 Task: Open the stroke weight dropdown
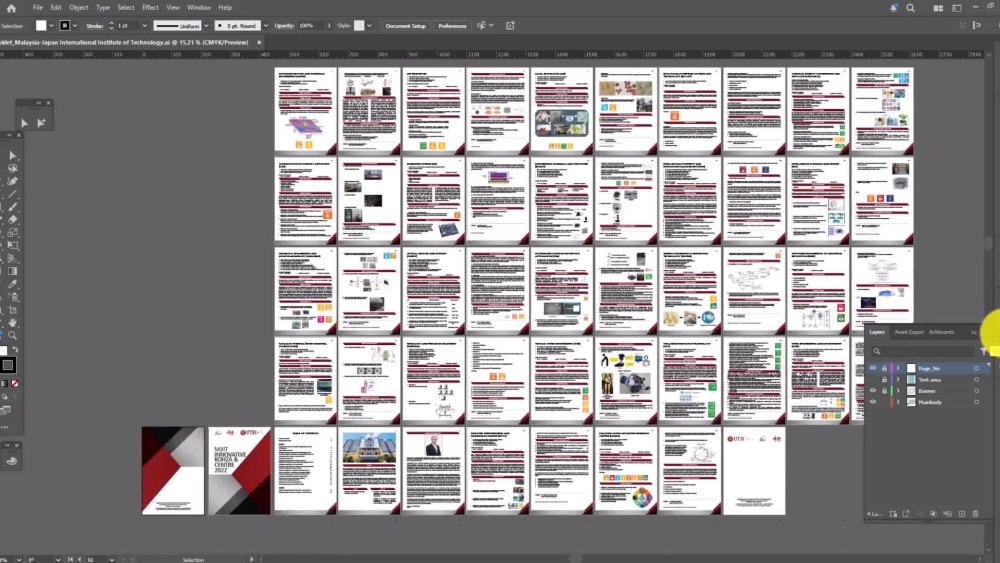(145, 26)
